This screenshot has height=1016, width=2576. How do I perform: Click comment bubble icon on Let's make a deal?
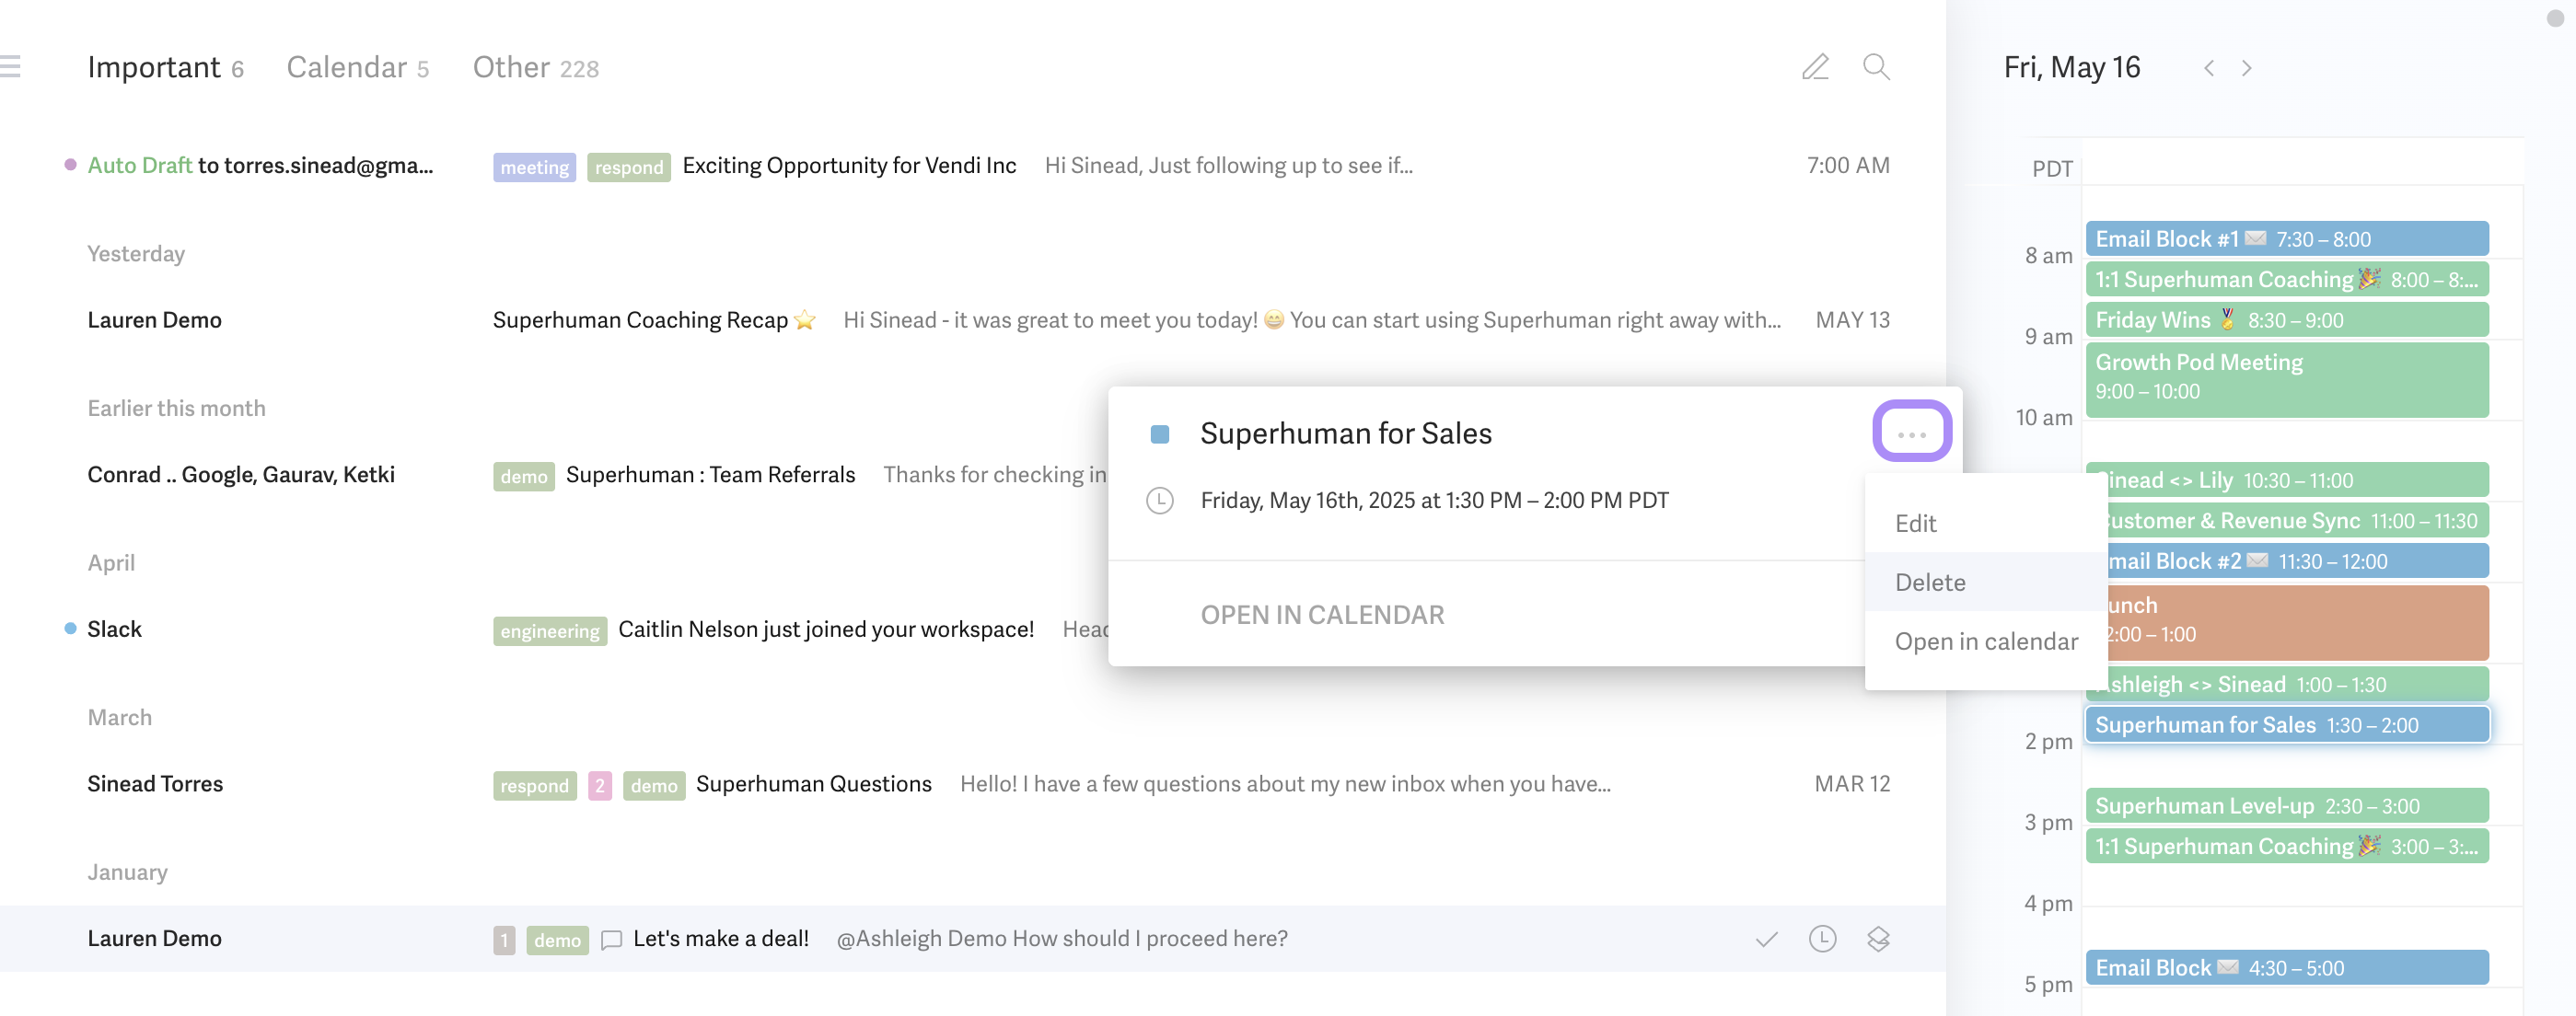(x=611, y=939)
